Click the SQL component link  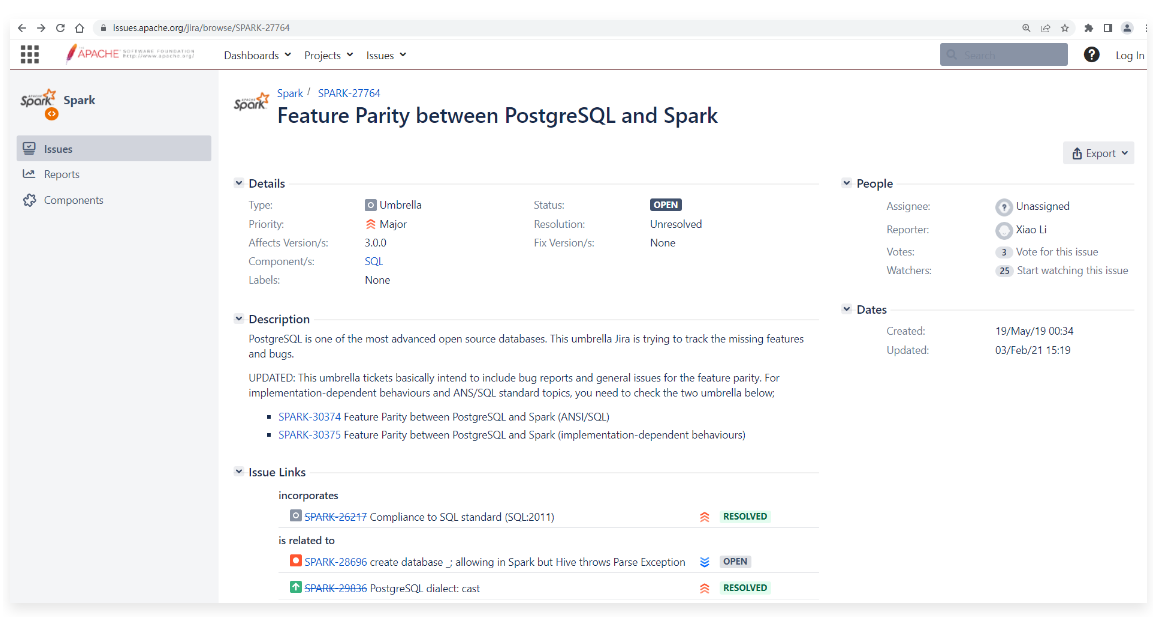coord(374,261)
